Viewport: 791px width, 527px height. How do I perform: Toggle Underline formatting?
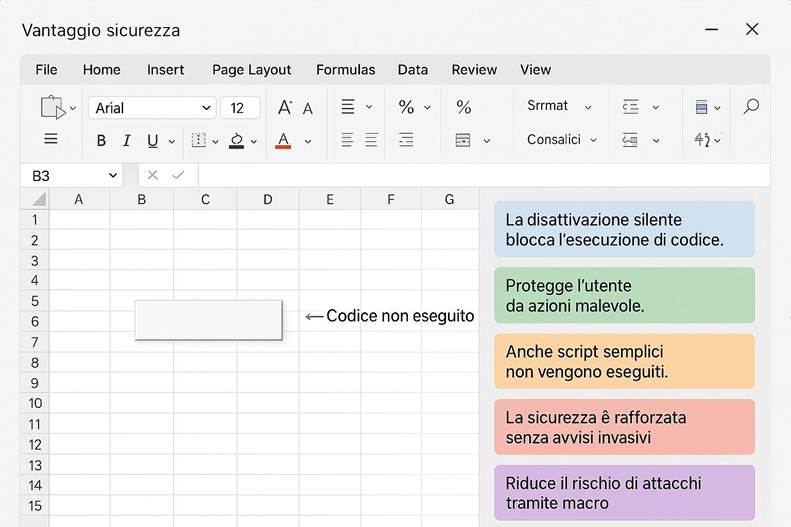click(152, 141)
